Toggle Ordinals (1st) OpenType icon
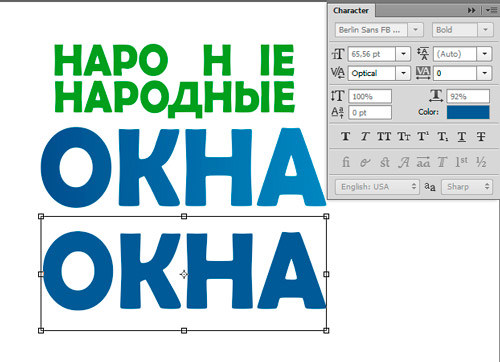 [462, 162]
